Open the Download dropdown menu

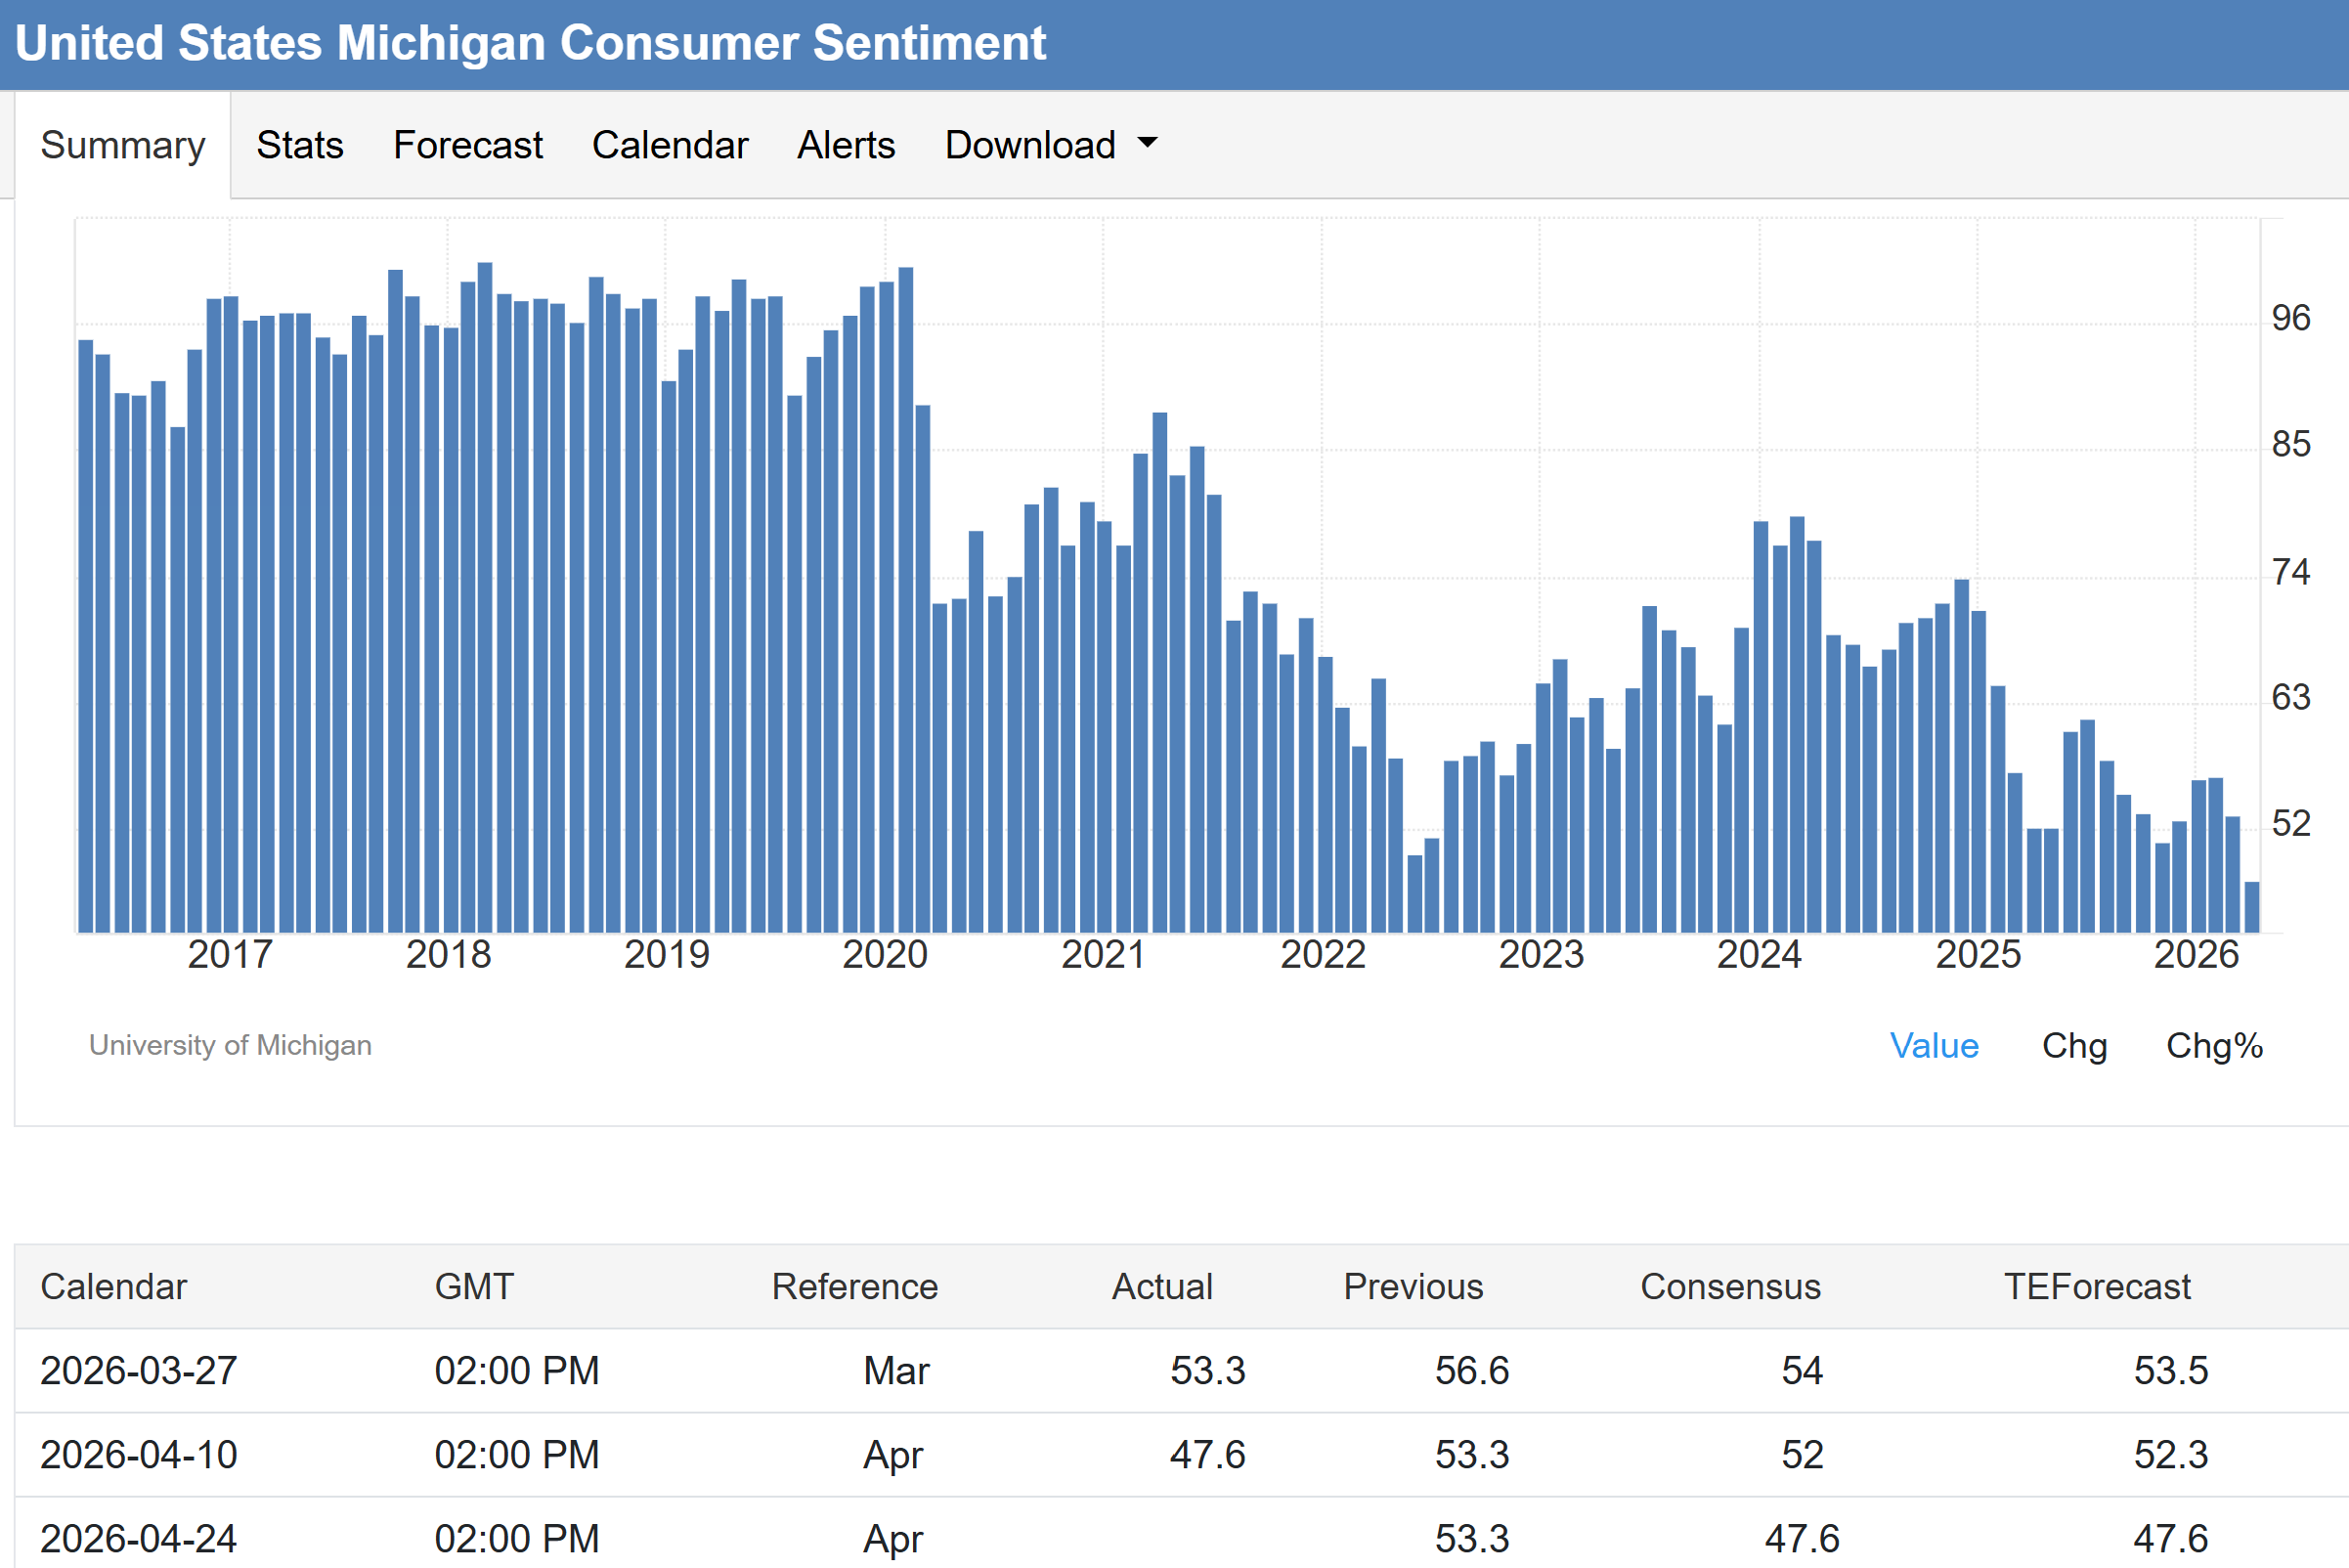(1030, 145)
